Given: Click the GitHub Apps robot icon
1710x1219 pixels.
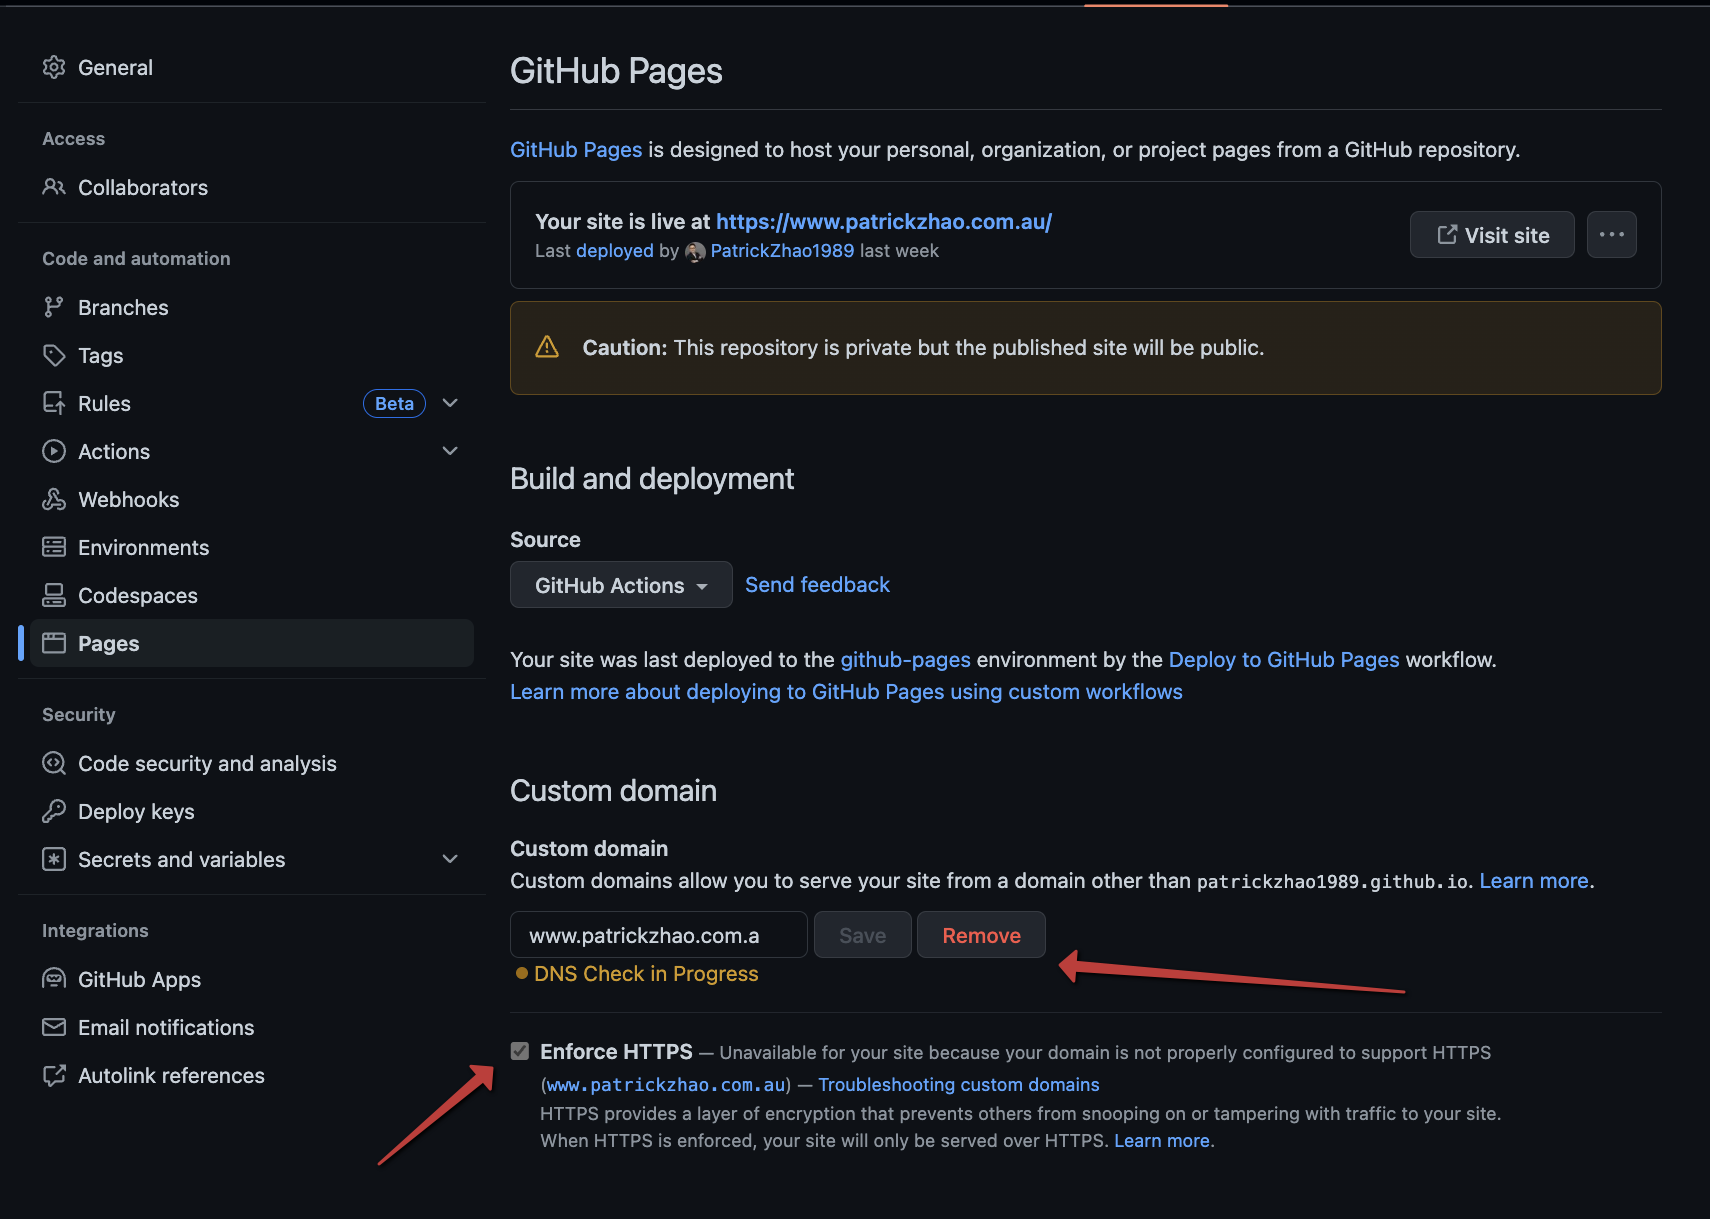Looking at the screenshot, I should [54, 979].
